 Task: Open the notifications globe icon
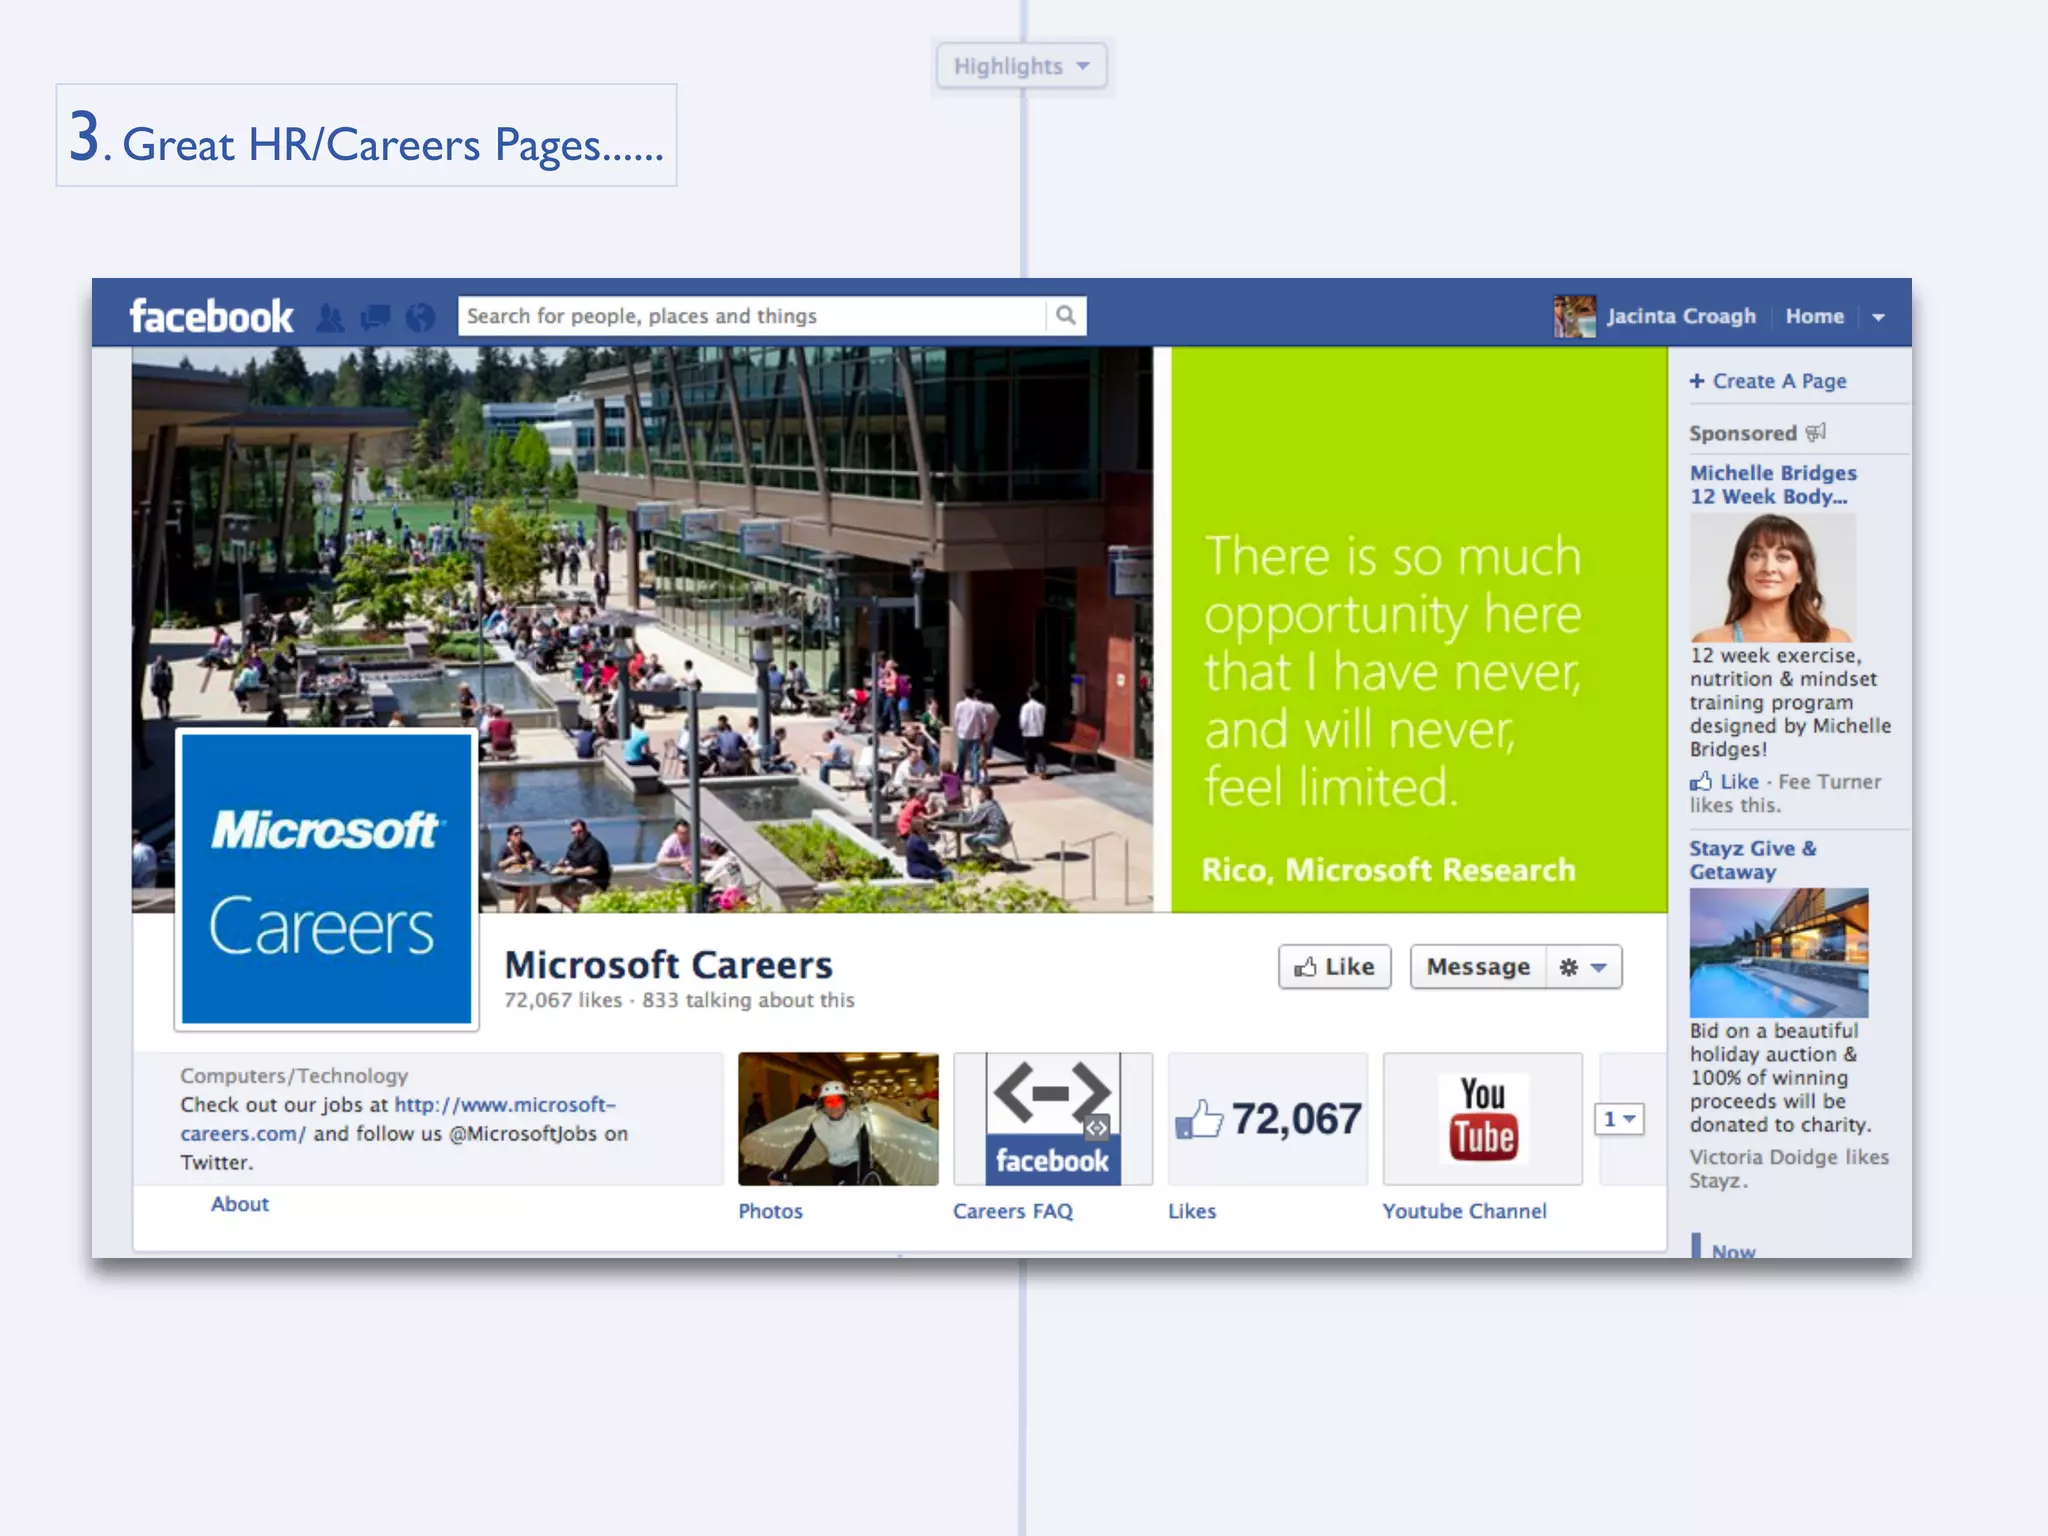(x=421, y=318)
